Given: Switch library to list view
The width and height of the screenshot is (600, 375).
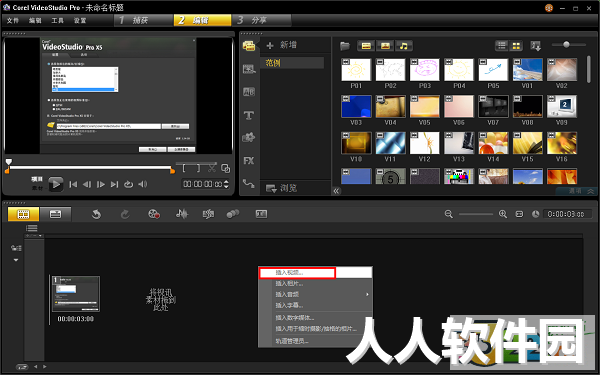Looking at the screenshot, I should click(x=502, y=46).
